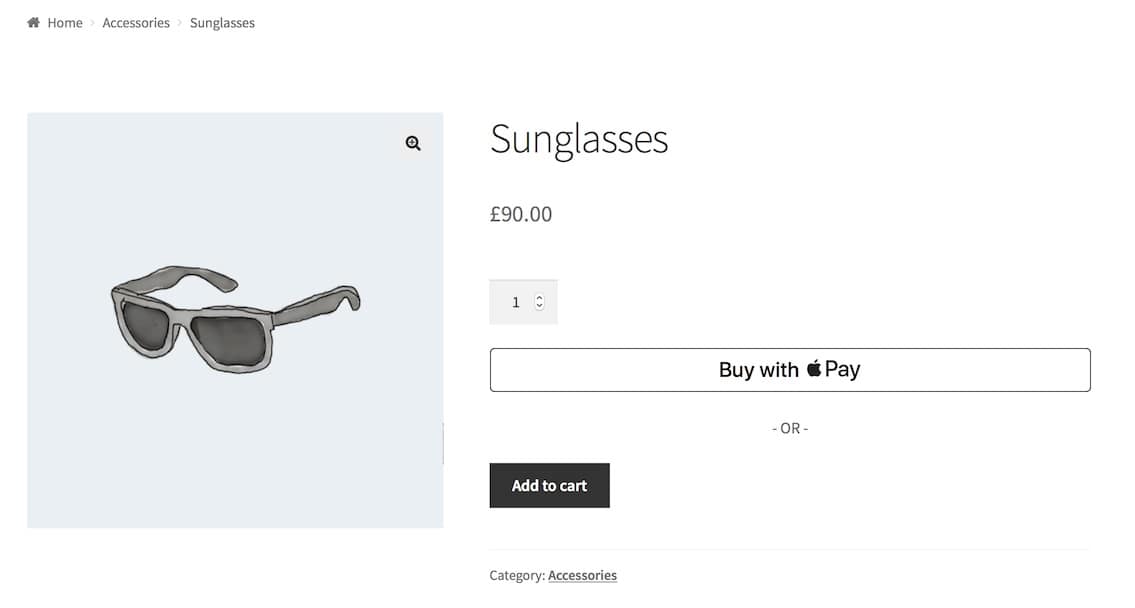Viewport: 1135px width, 608px height.
Task: Click the left lens of the sunglasses
Action: [x=147, y=325]
